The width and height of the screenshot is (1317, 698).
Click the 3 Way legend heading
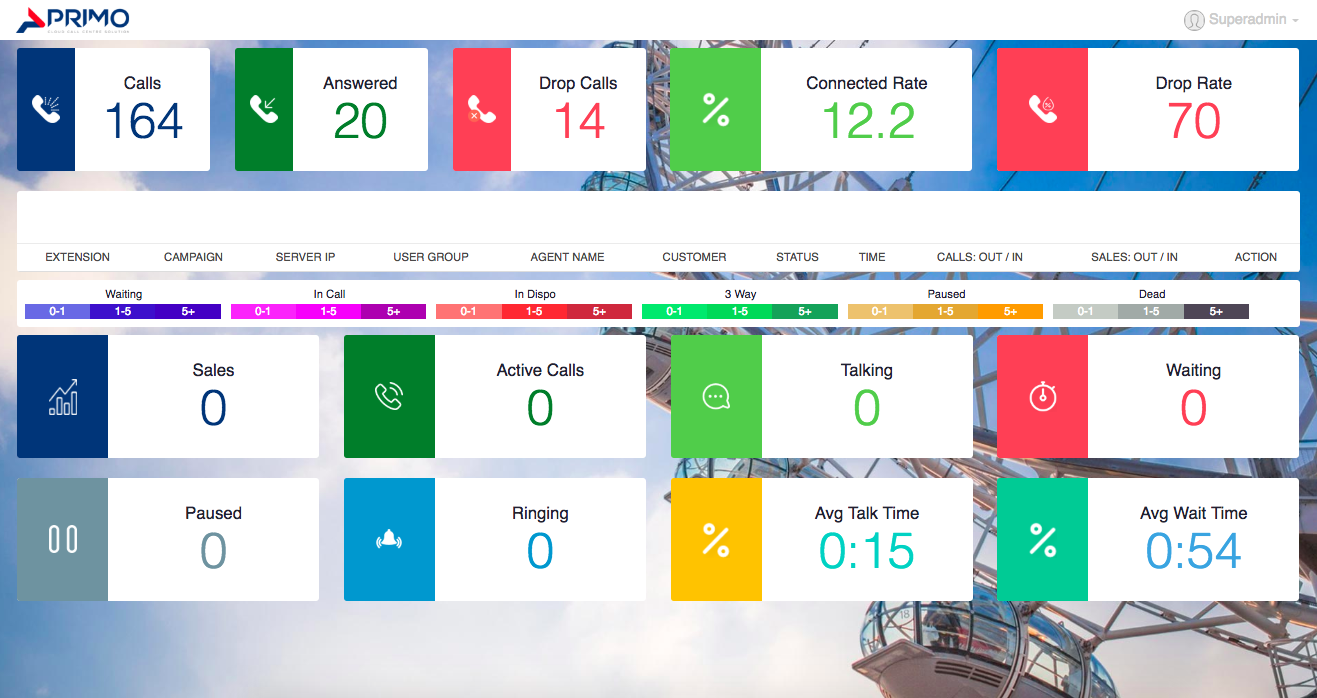pos(740,294)
